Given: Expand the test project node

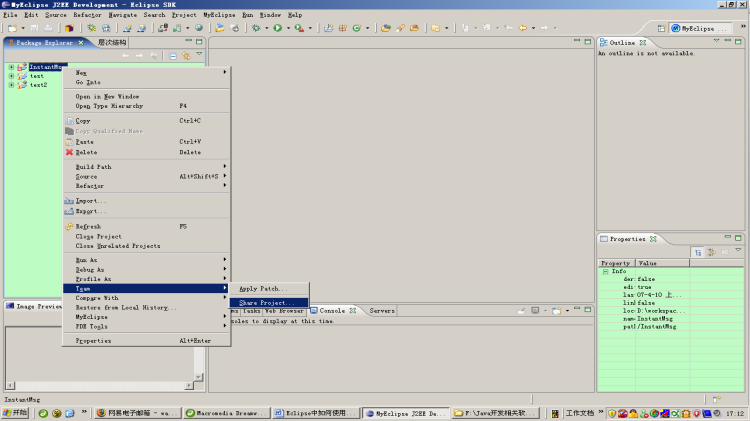Looking at the screenshot, I should tap(11, 76).
